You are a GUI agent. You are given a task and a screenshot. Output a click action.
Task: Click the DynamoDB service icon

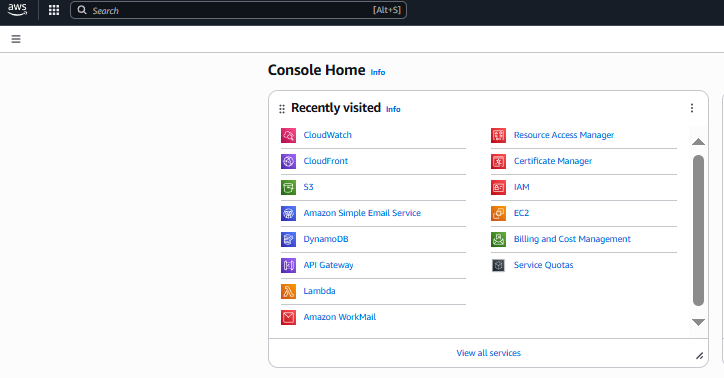click(289, 240)
